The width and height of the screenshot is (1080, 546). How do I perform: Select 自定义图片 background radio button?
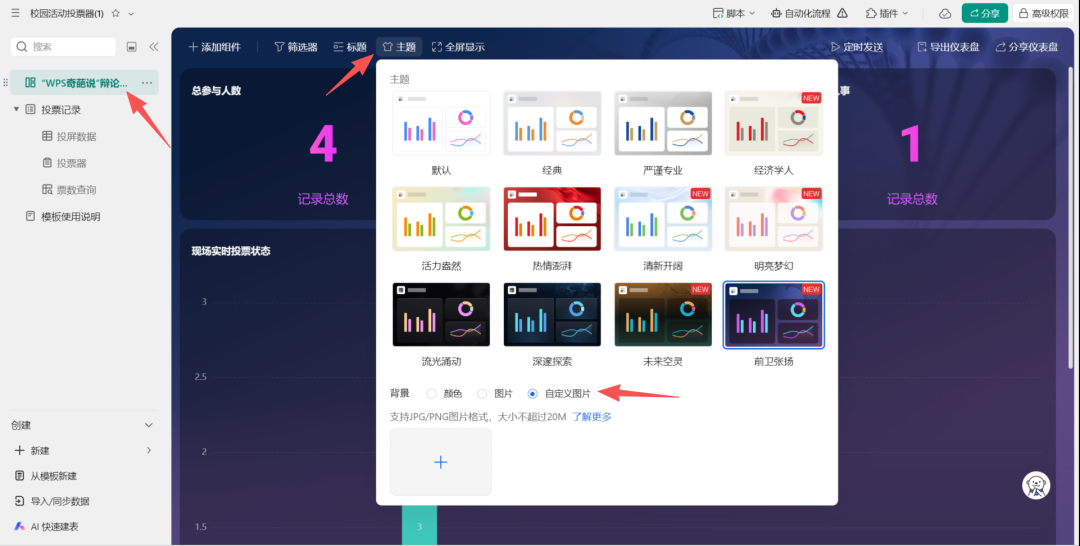coord(532,394)
